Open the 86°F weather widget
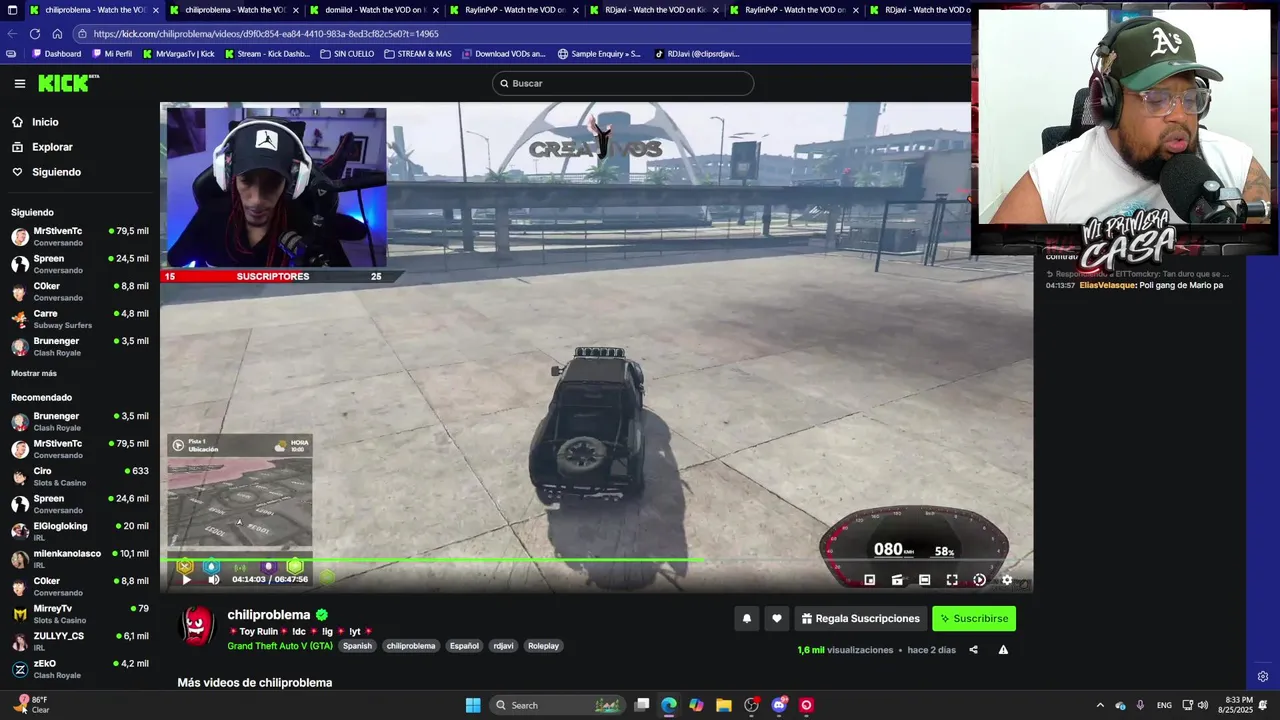The image size is (1280, 720). [x=30, y=705]
